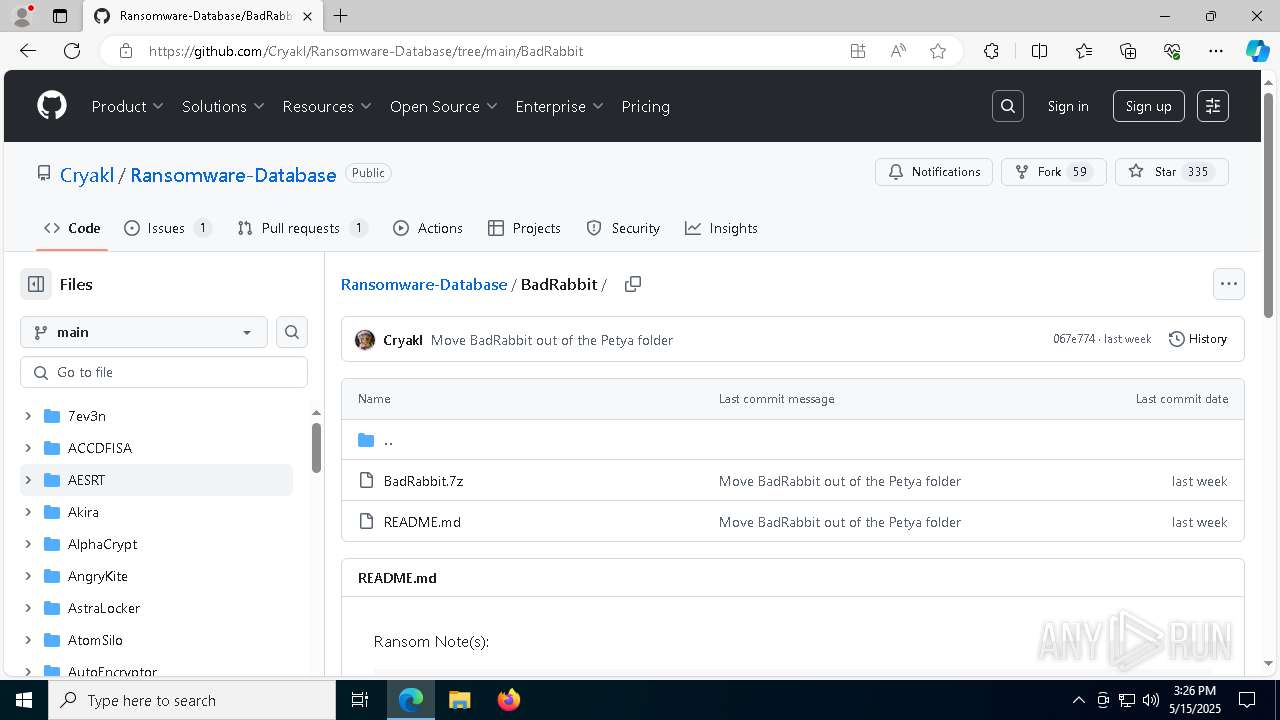
Task: Expand the Solutions menu
Action: pyautogui.click(x=223, y=106)
